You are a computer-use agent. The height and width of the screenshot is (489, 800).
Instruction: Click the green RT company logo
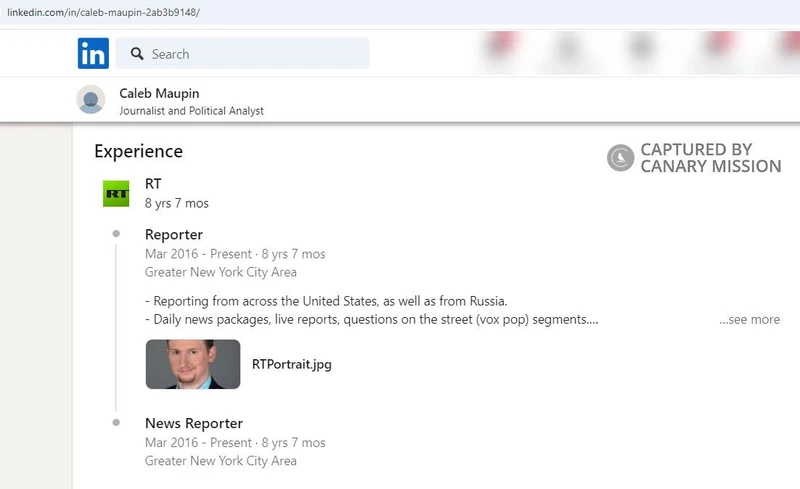point(116,193)
